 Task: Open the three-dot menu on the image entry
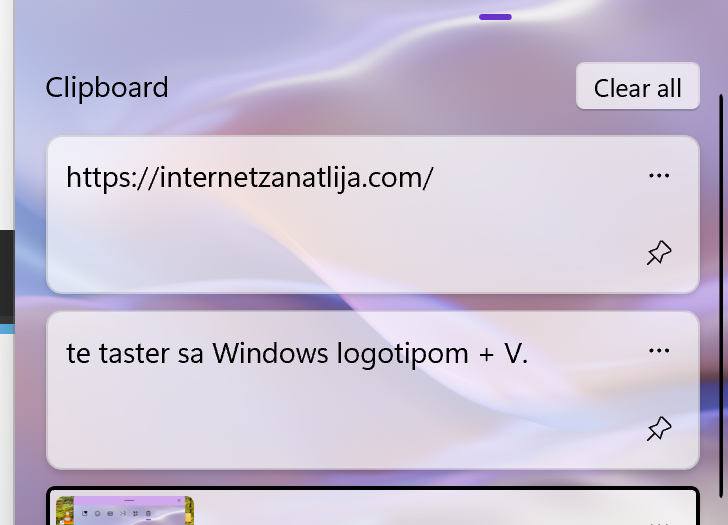coord(659,522)
